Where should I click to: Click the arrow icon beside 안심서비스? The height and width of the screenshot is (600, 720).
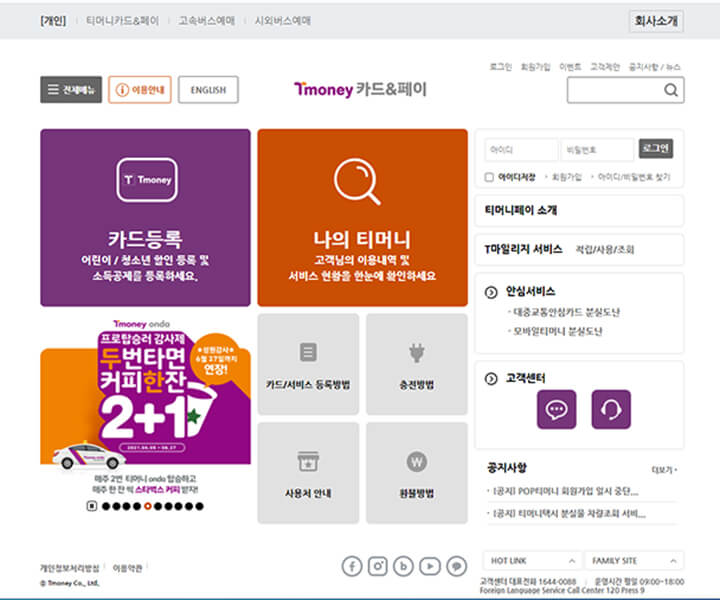coord(491,292)
